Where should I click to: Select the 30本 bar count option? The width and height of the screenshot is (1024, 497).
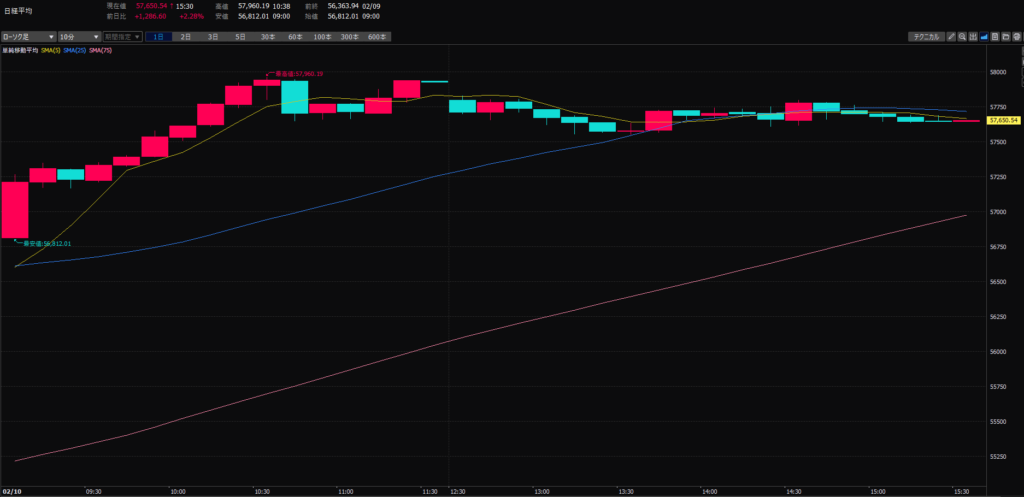[x=267, y=37]
